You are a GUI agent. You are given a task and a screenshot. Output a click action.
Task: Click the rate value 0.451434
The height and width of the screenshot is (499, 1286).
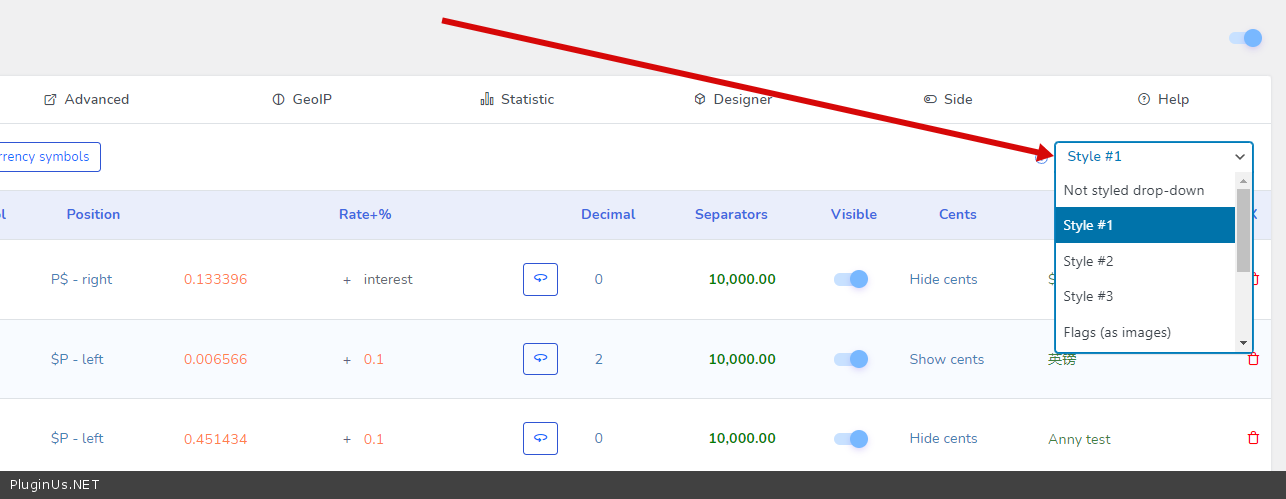coord(215,439)
